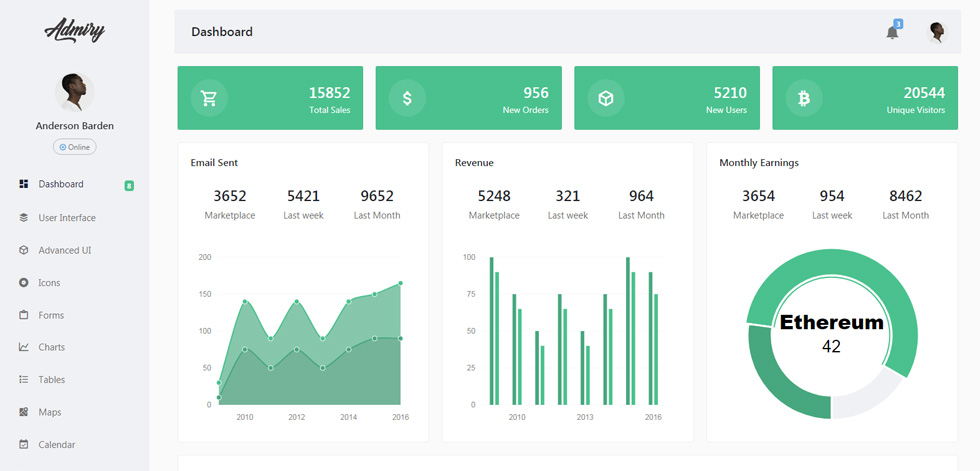Expand the Charts sidebar section

pyautogui.click(x=51, y=347)
